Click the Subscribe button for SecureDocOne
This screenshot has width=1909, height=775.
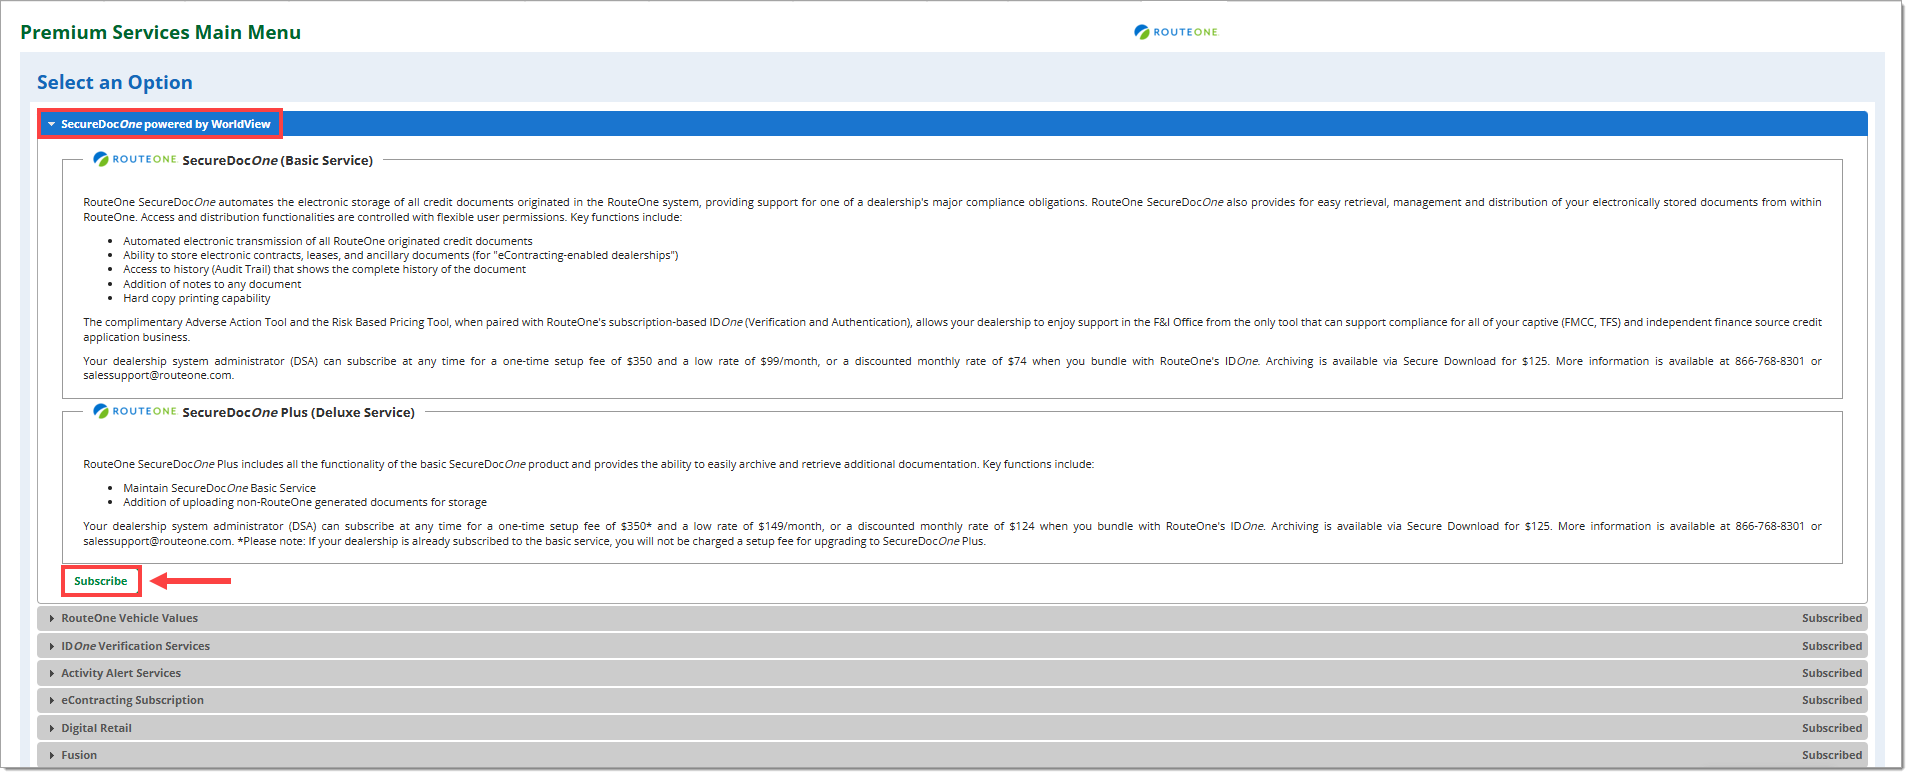click(101, 581)
